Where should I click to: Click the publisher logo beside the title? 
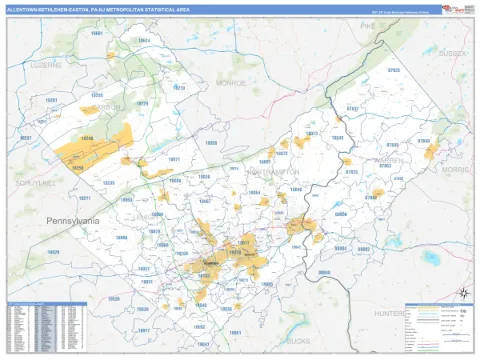point(453,9)
